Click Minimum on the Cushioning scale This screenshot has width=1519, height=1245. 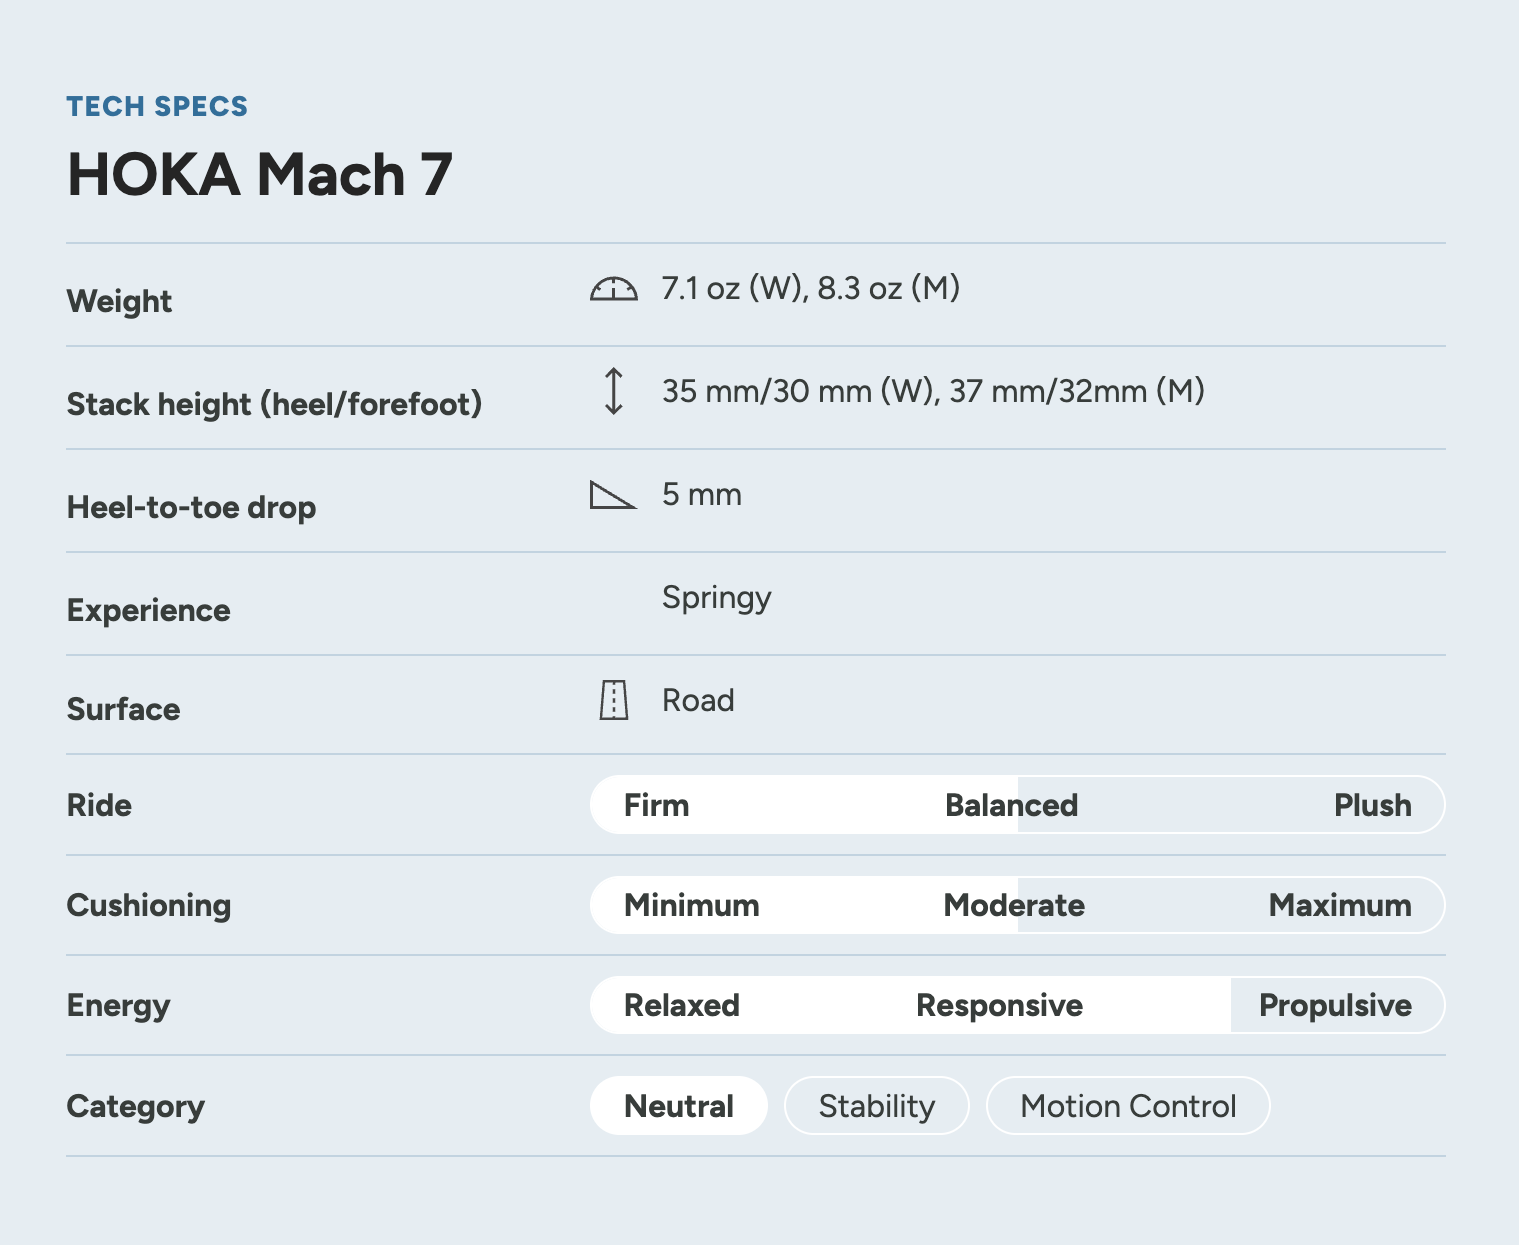pos(692,905)
